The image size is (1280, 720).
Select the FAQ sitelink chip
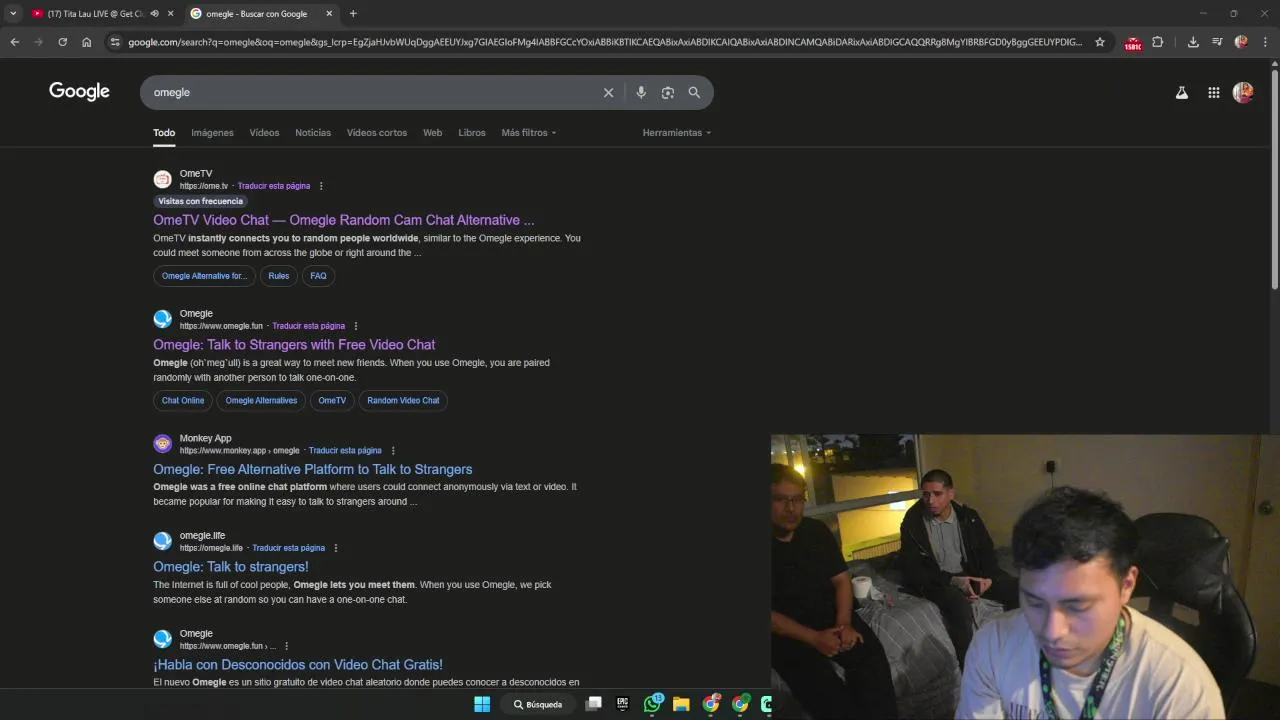[x=318, y=276]
